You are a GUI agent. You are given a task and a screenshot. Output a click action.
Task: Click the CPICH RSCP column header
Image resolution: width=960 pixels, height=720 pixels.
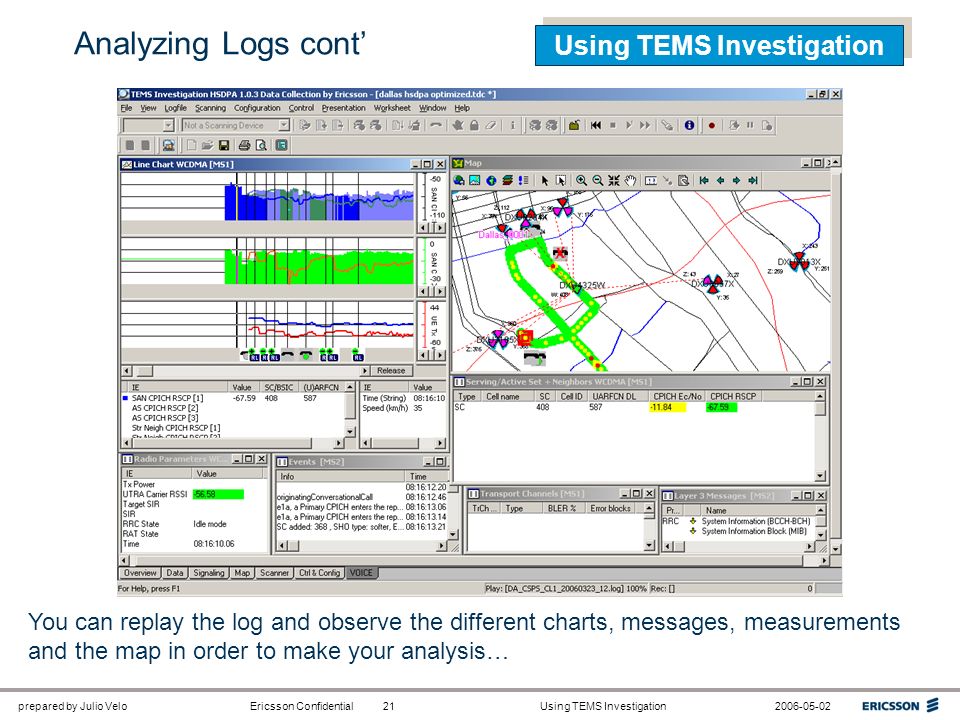click(x=732, y=397)
